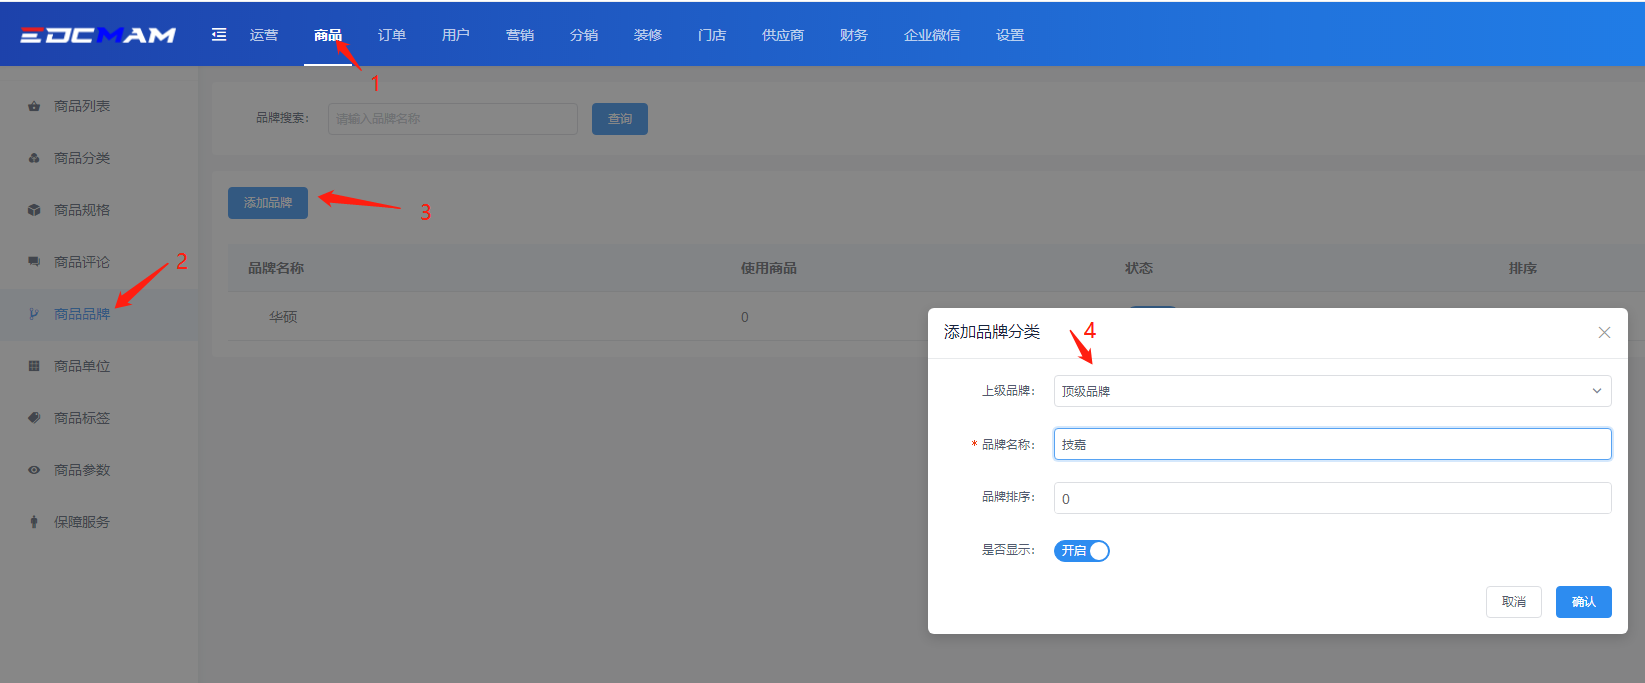1645x683 pixels.
Task: Click the dropdown arrow in 顶级品牌 field
Action: [1596, 391]
